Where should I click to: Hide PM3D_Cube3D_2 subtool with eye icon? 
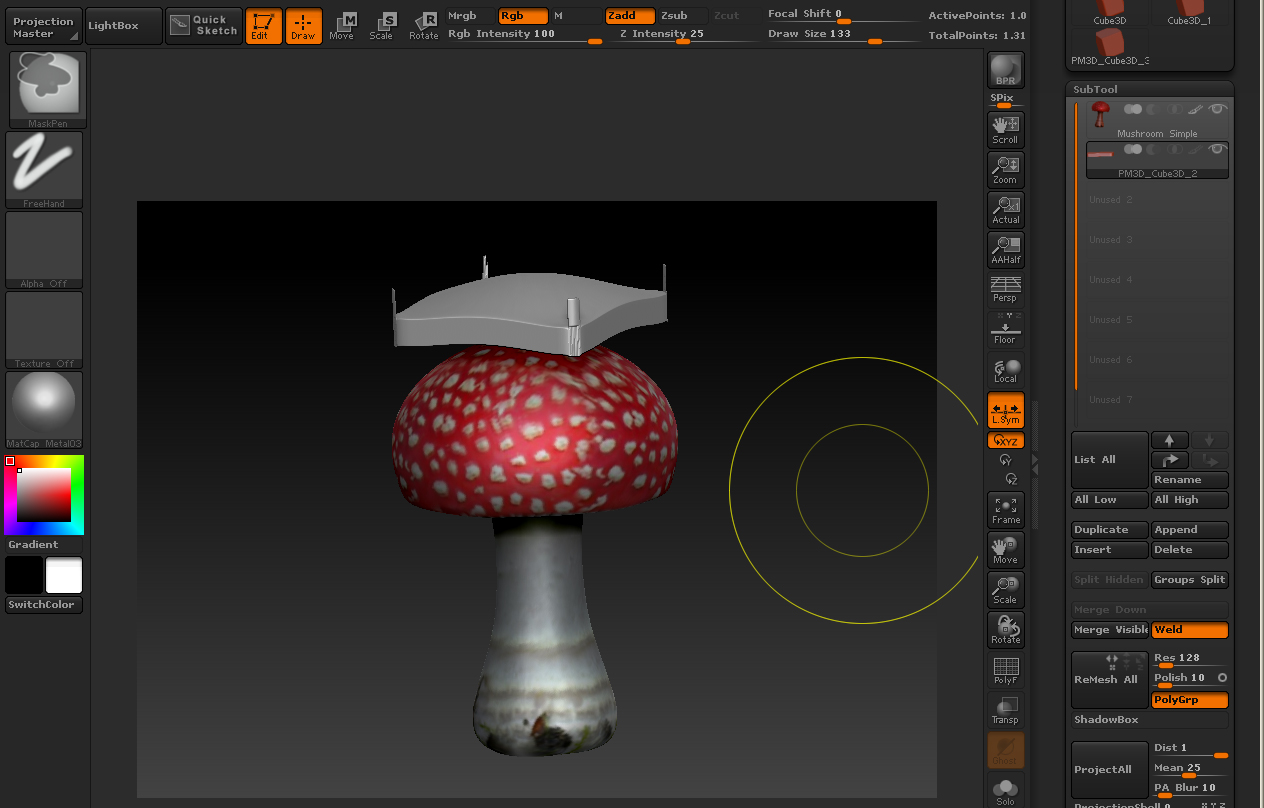(1217, 149)
